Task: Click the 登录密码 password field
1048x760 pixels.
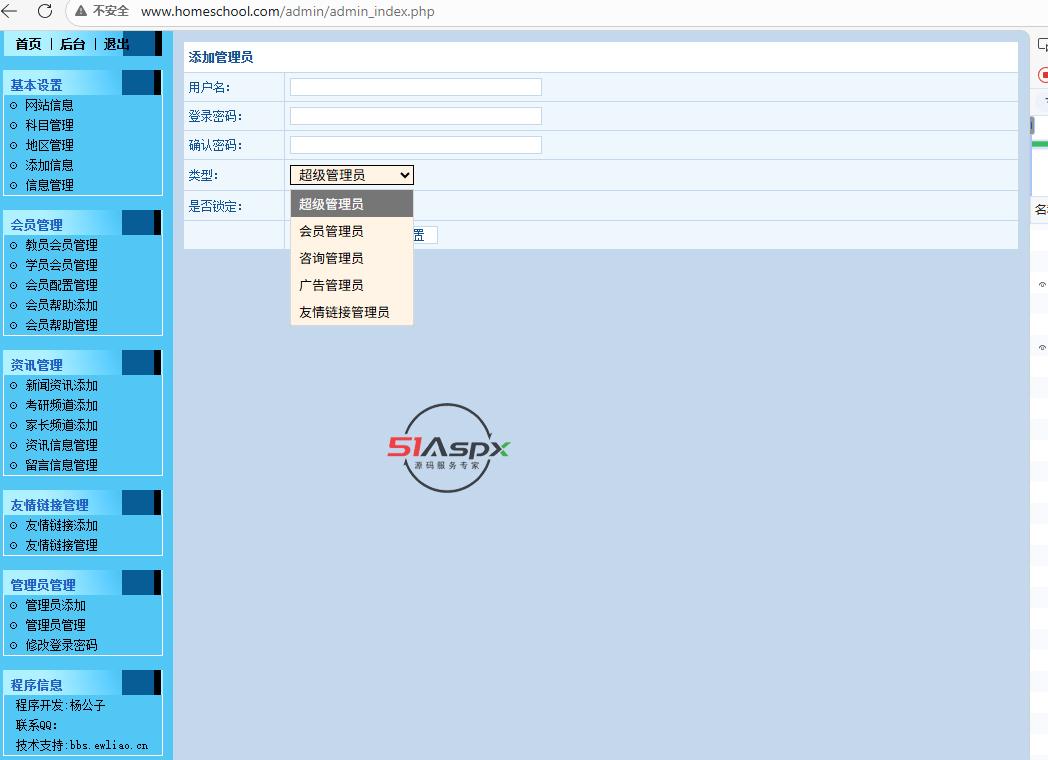Action: 416,116
